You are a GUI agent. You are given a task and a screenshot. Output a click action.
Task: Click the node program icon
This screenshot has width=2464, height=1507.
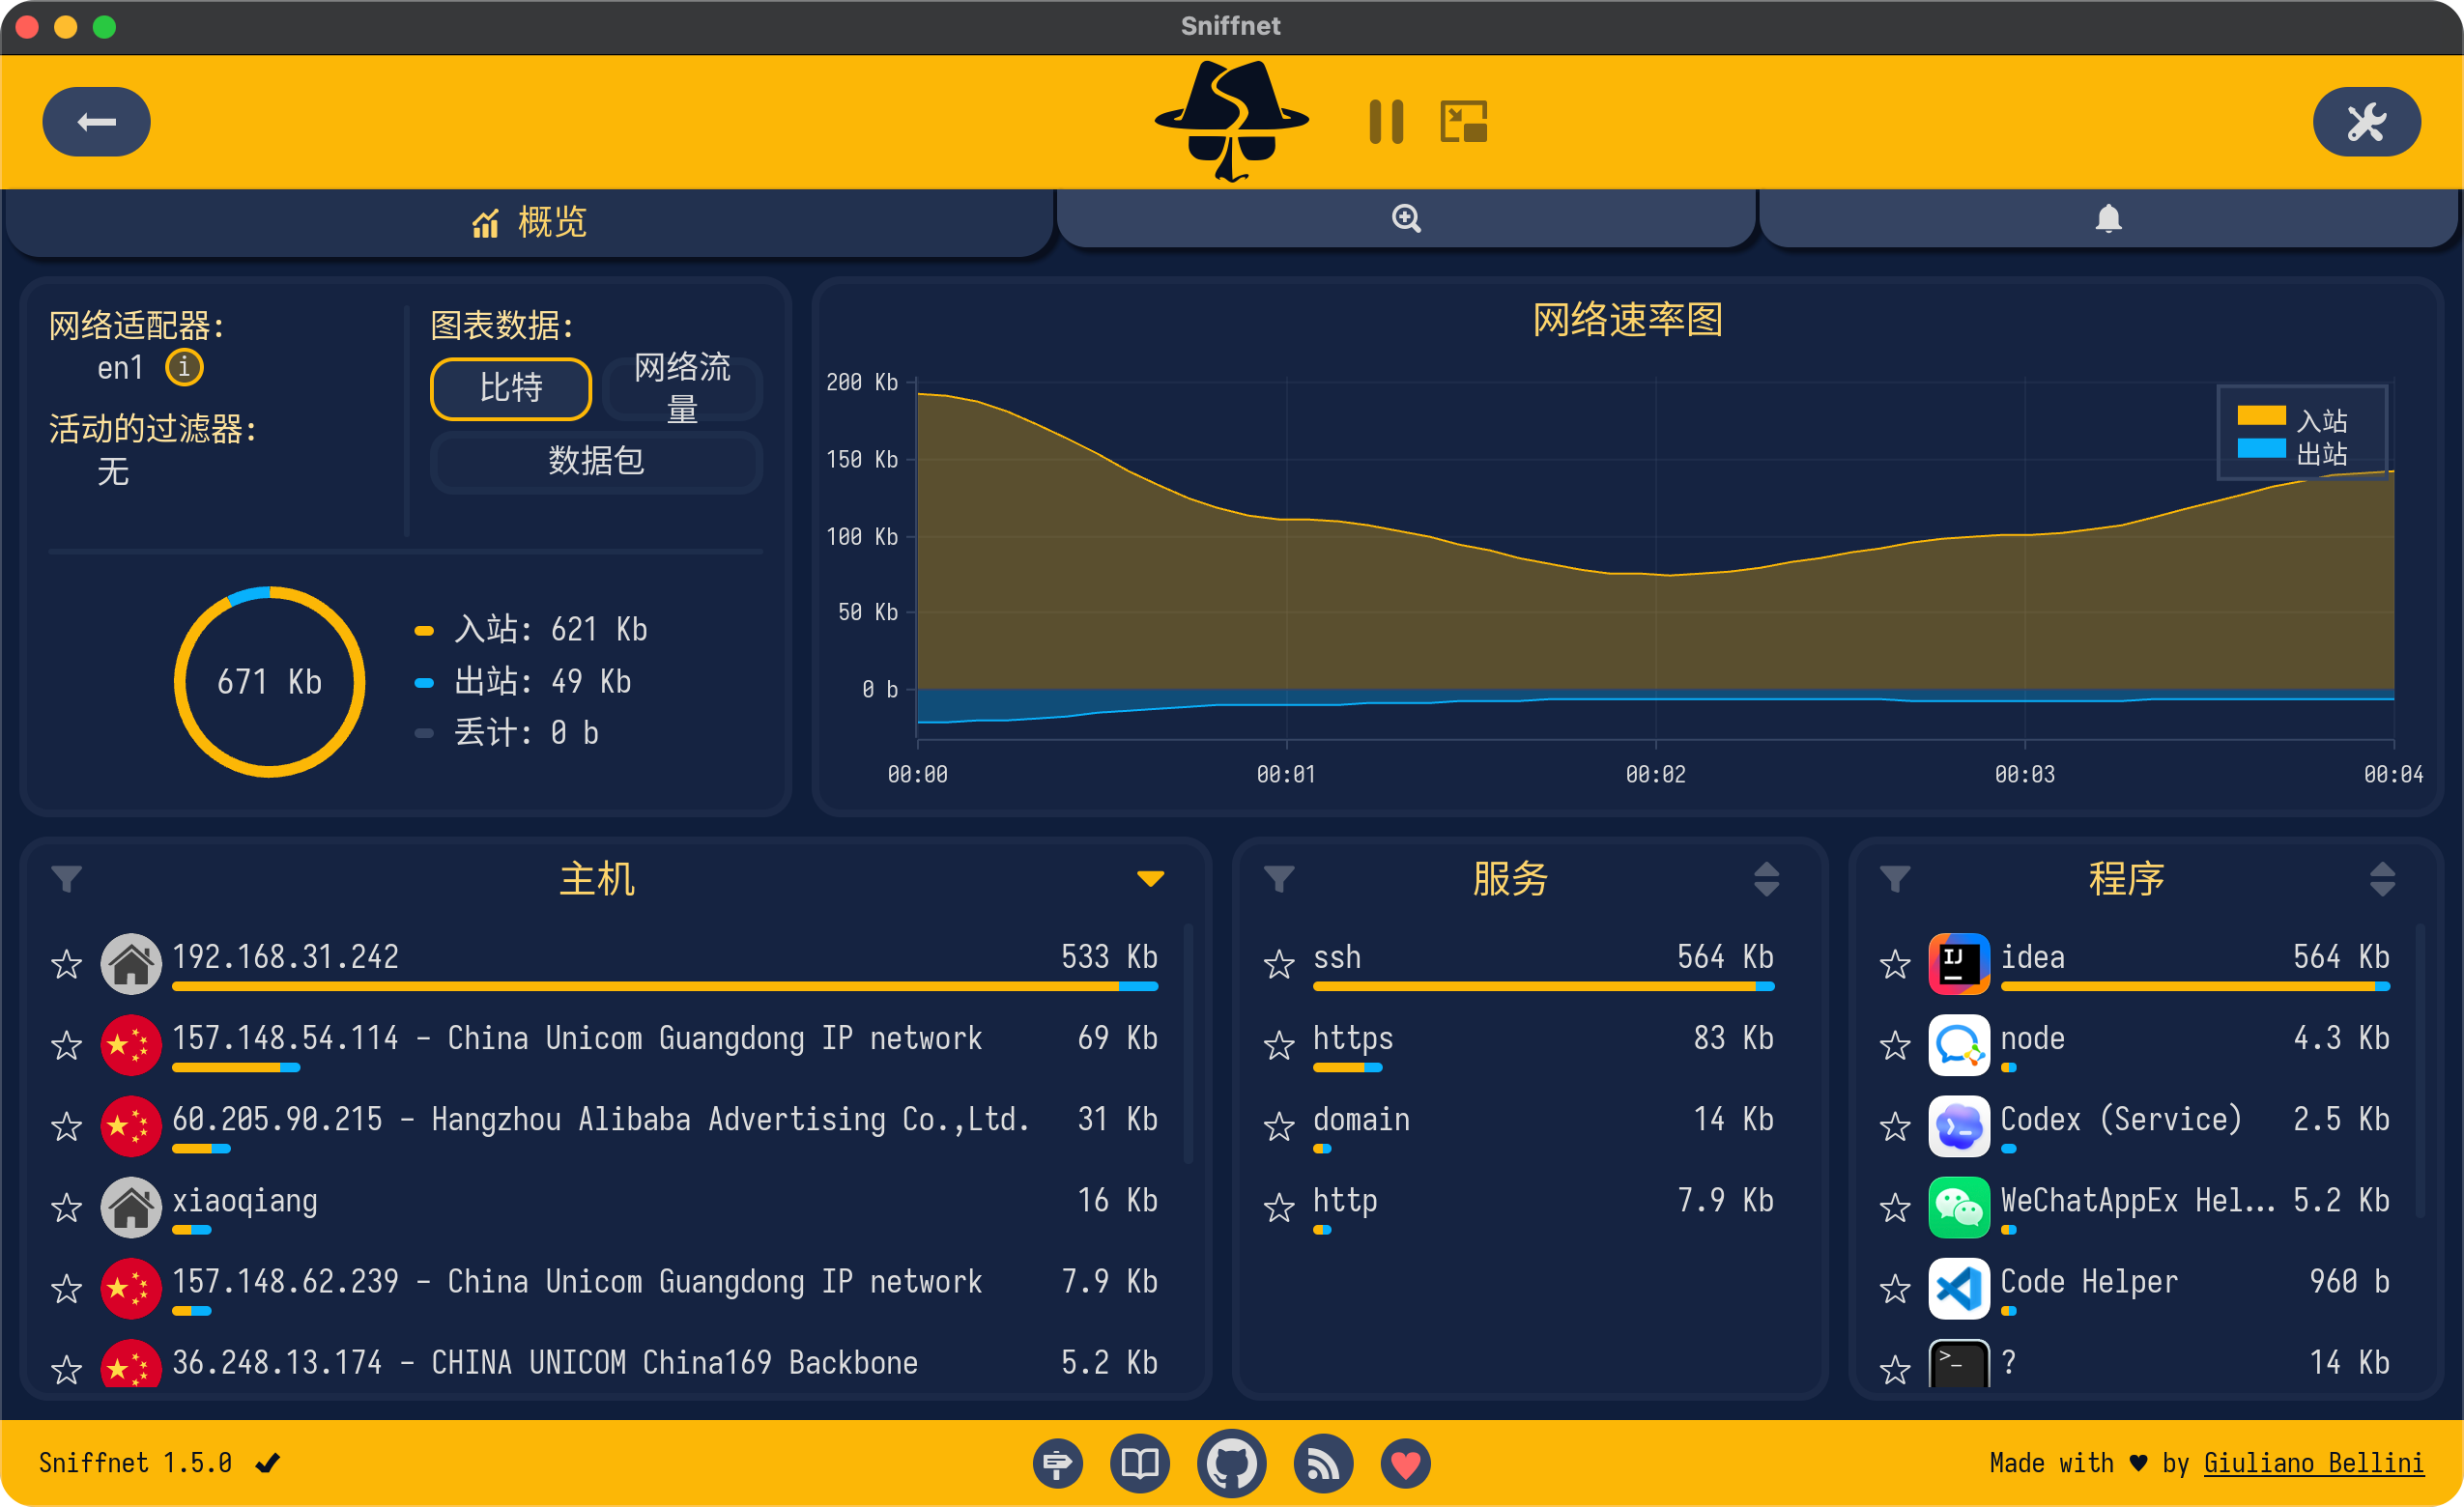1958,1045
